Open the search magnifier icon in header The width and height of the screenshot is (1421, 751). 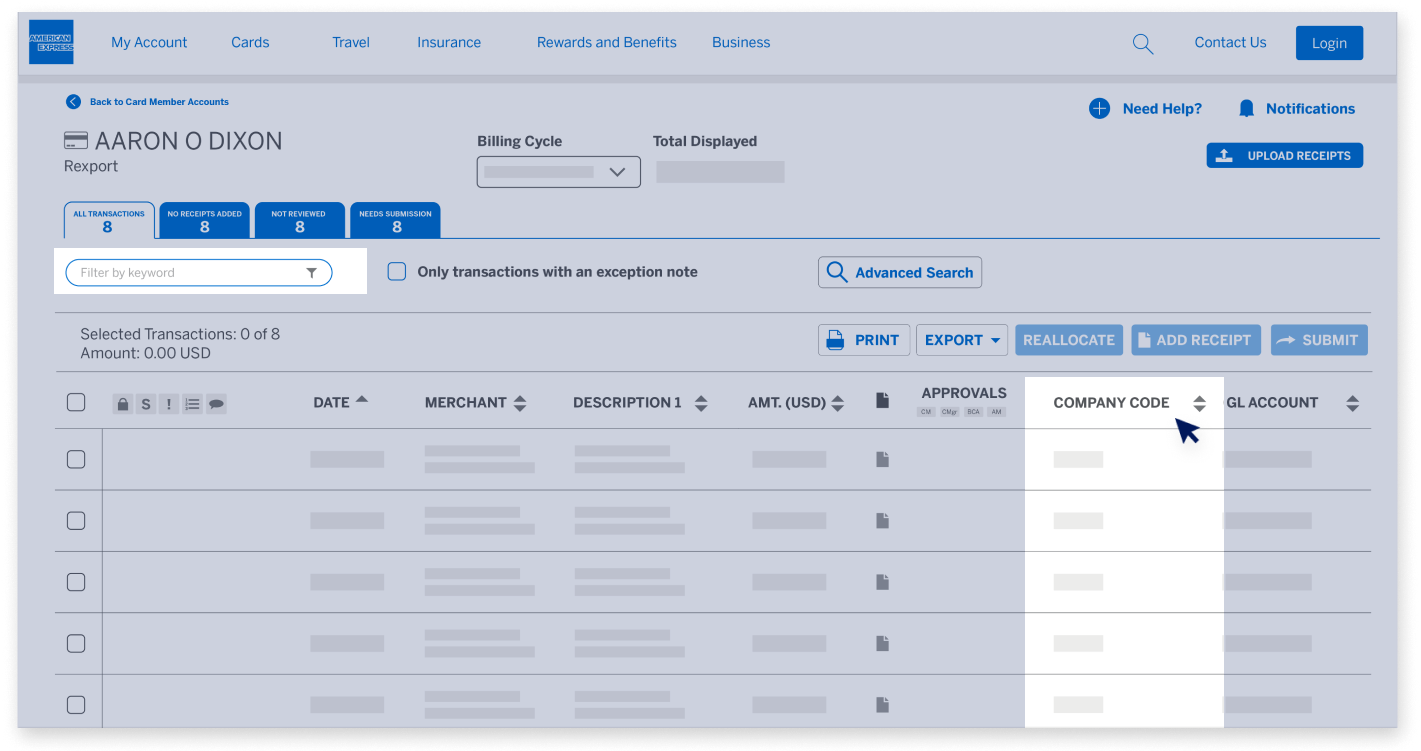click(1142, 44)
